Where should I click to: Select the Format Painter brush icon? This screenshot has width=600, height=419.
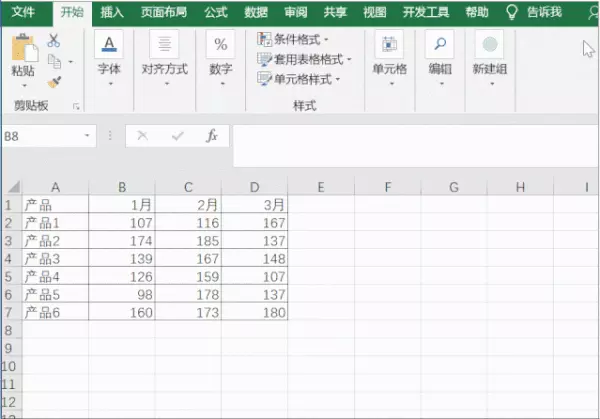click(54, 82)
